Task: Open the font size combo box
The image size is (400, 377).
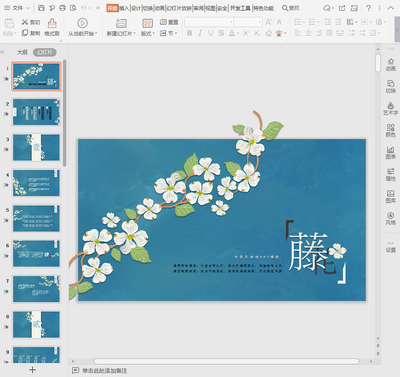Action: (248, 22)
